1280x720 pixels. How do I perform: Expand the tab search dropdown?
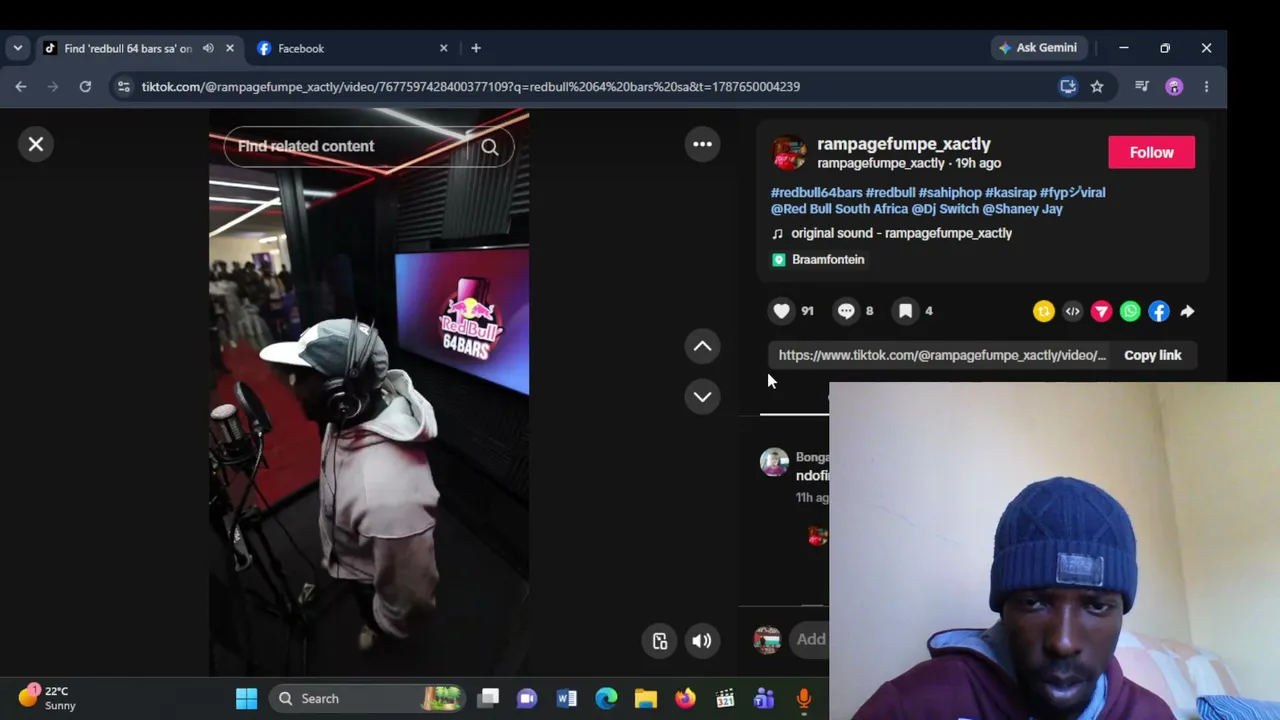tap(17, 48)
